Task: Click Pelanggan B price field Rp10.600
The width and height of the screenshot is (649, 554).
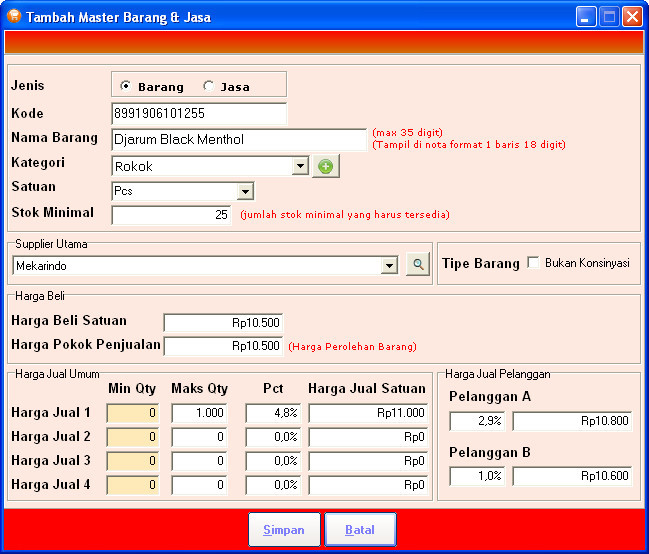Action: point(572,476)
